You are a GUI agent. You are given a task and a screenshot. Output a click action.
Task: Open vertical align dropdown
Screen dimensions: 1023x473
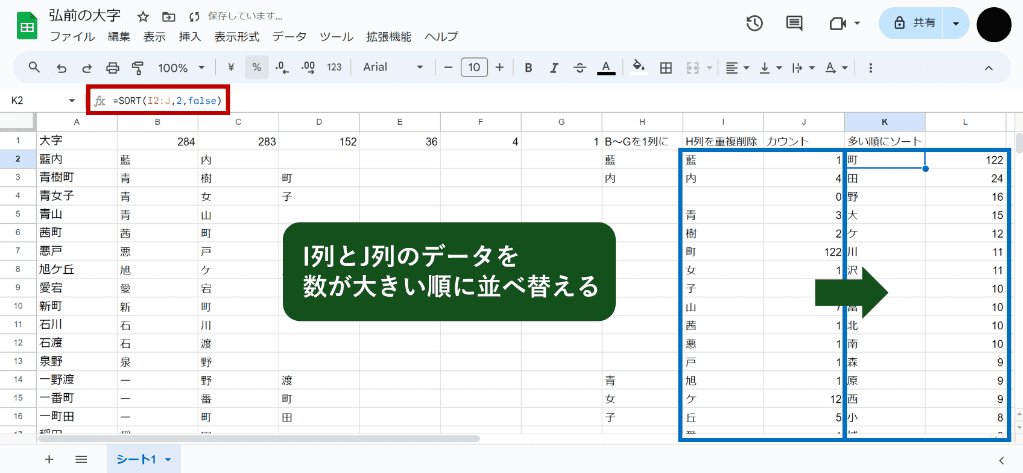tap(771, 67)
